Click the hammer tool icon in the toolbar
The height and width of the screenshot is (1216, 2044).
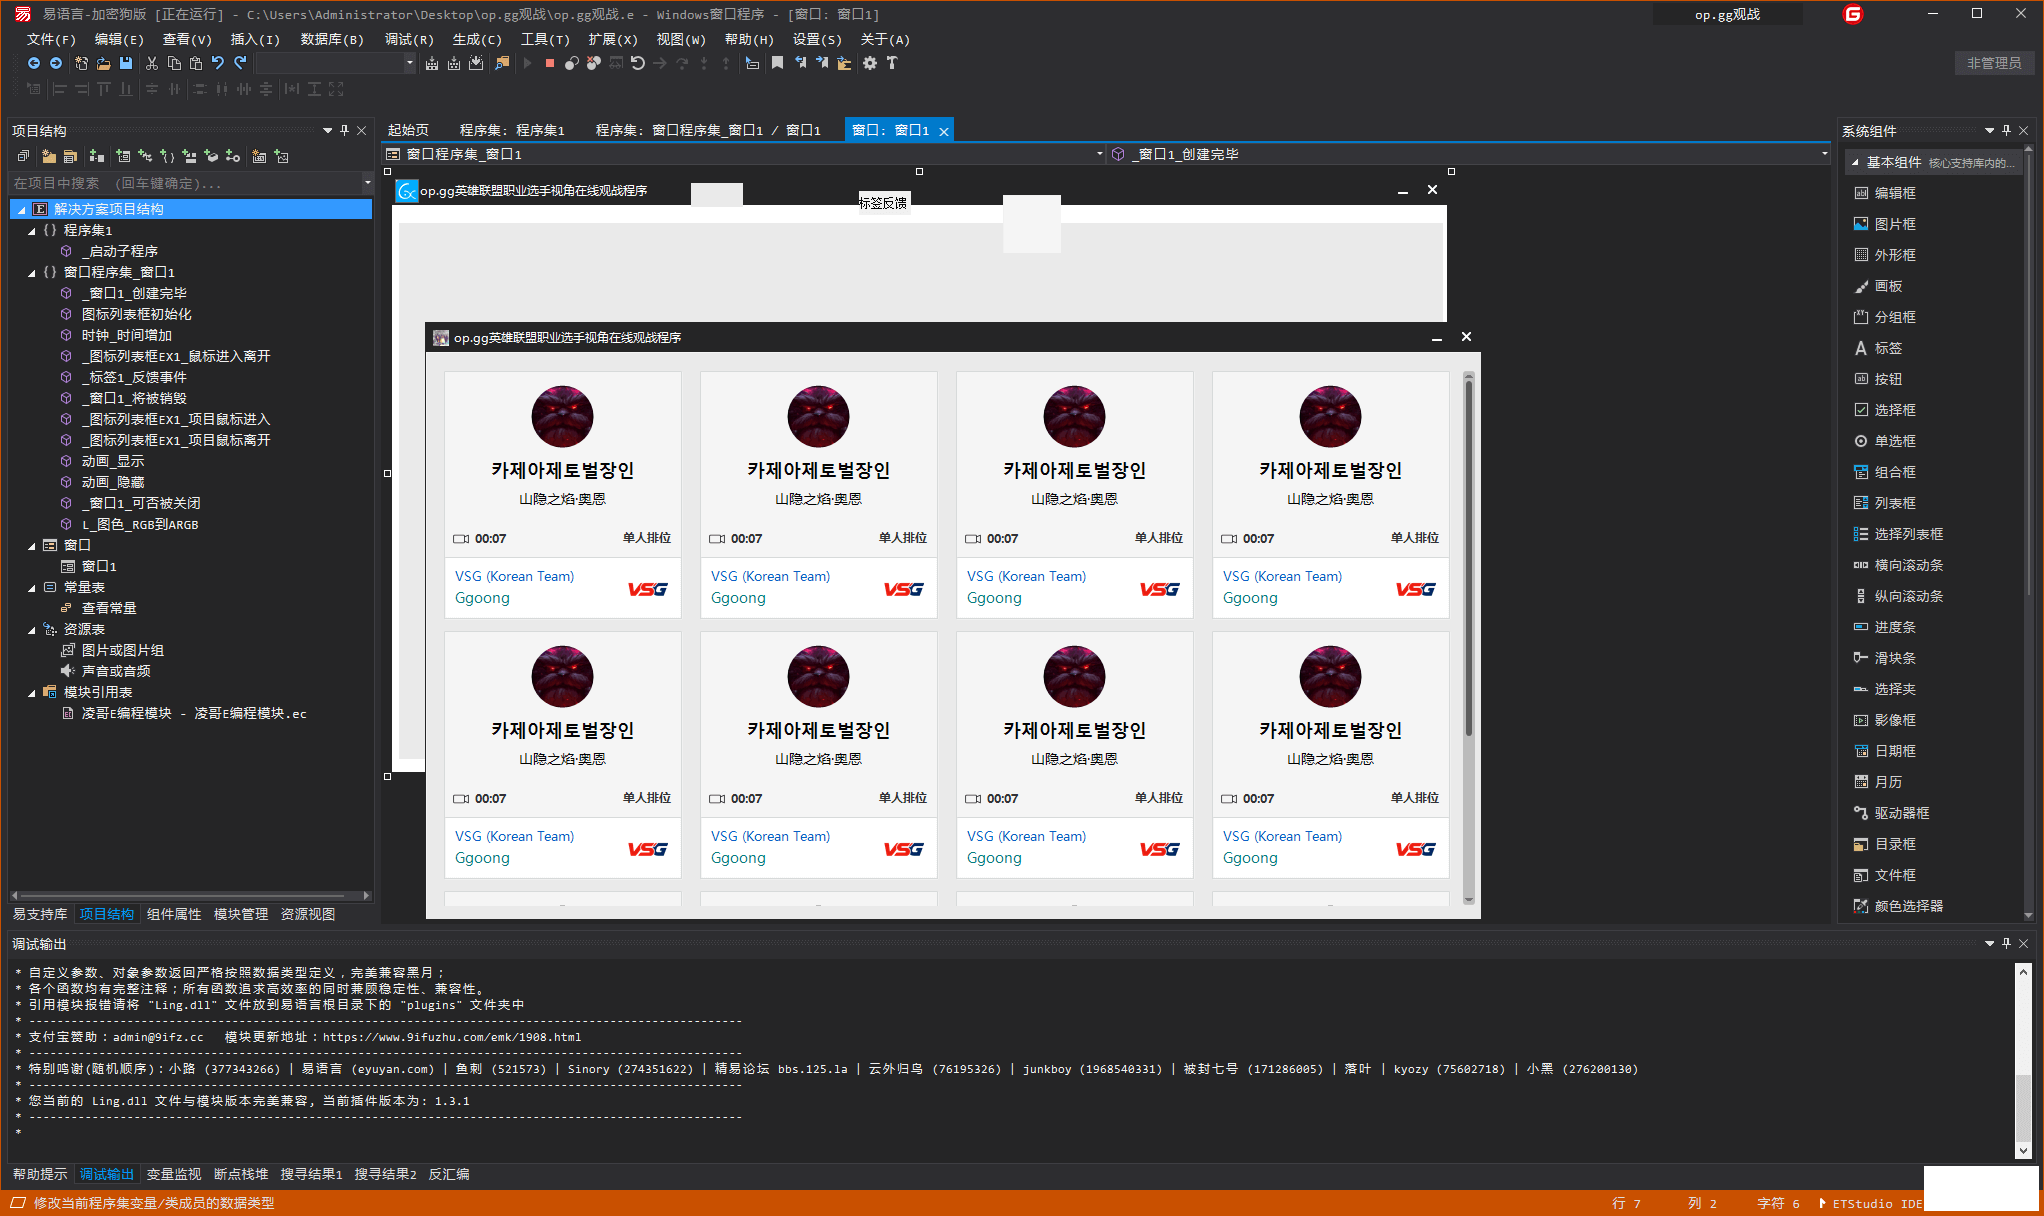coord(892,63)
